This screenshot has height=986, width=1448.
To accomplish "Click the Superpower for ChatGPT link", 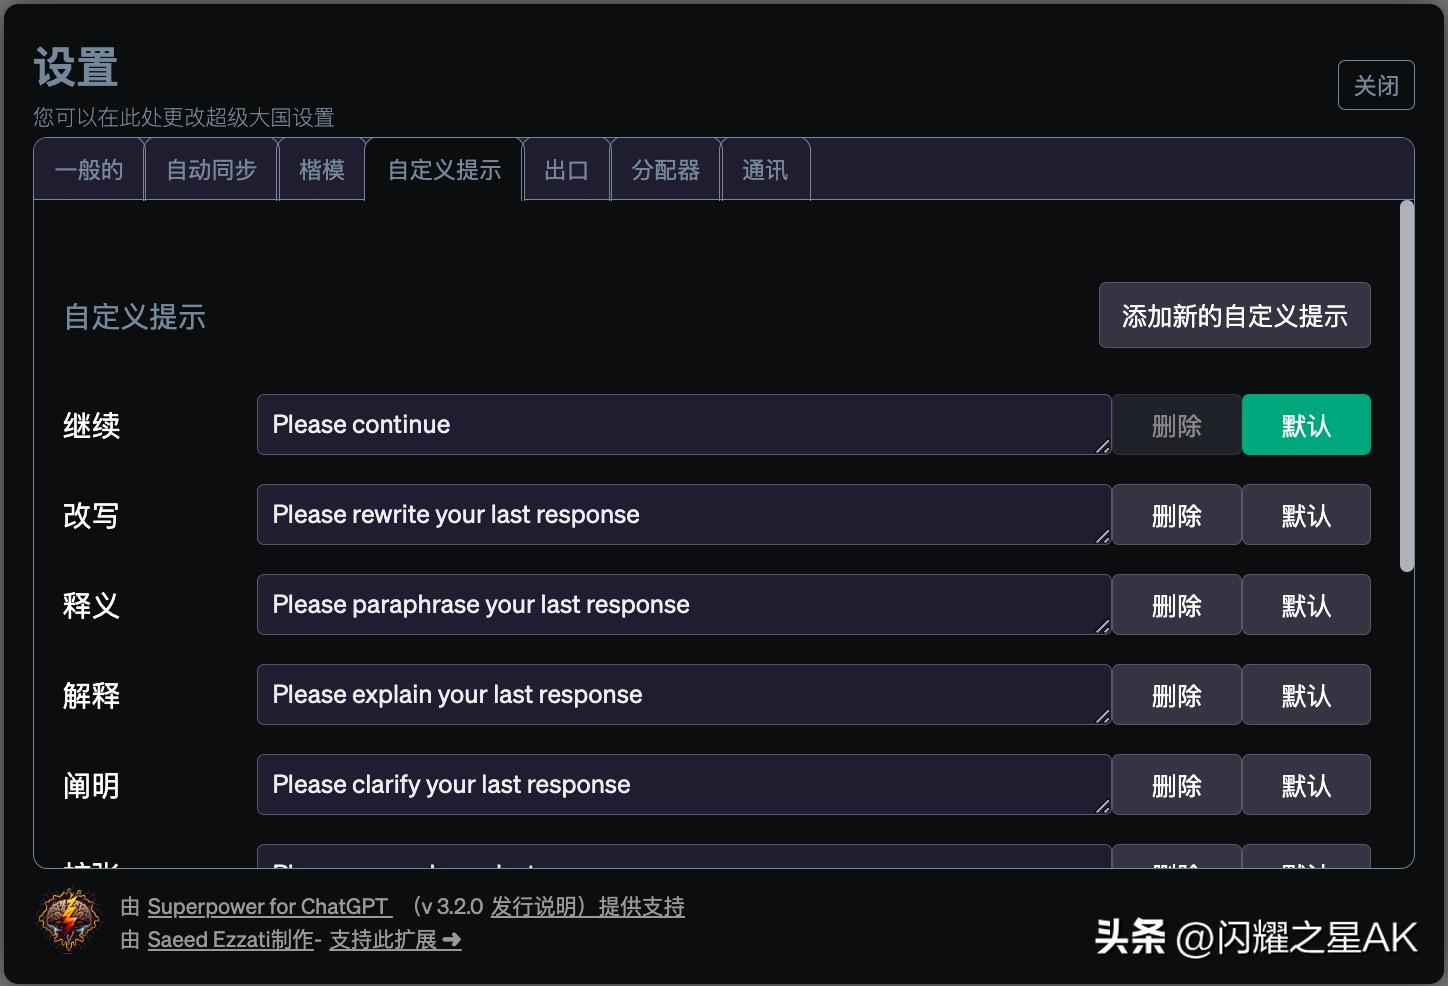I will click(x=269, y=905).
